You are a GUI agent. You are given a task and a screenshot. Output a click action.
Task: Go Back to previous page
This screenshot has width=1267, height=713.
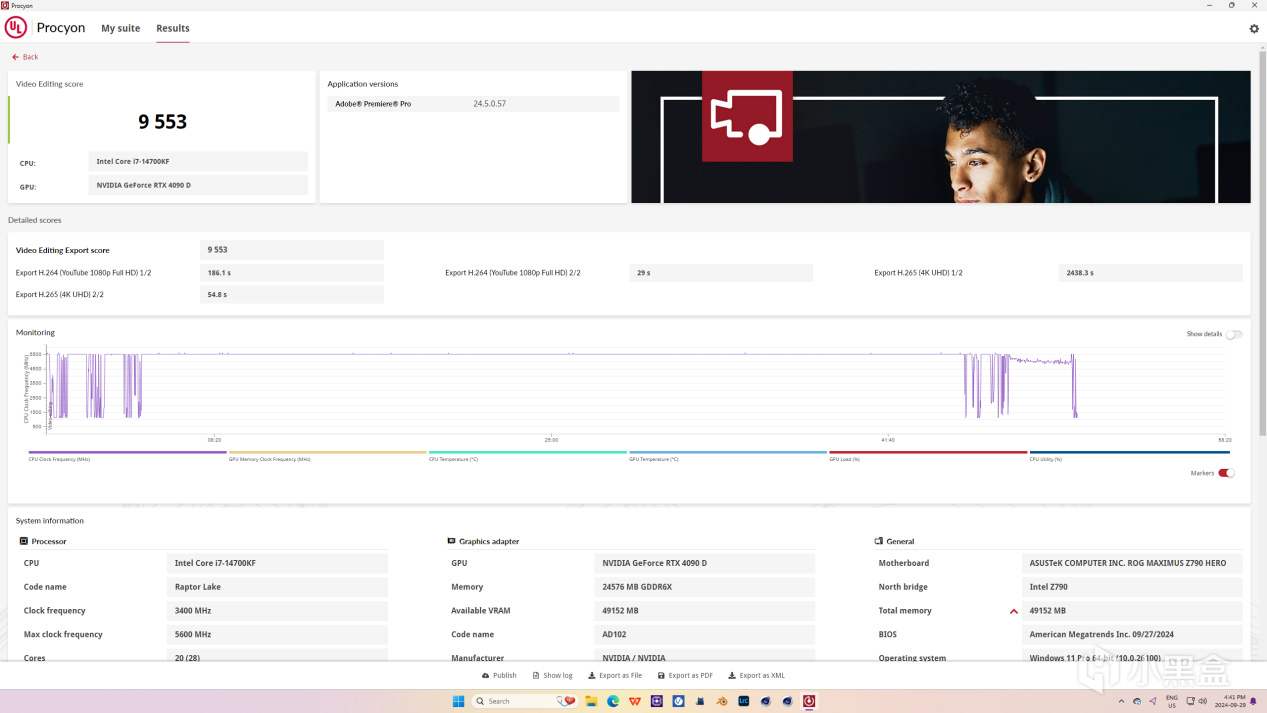coord(25,57)
